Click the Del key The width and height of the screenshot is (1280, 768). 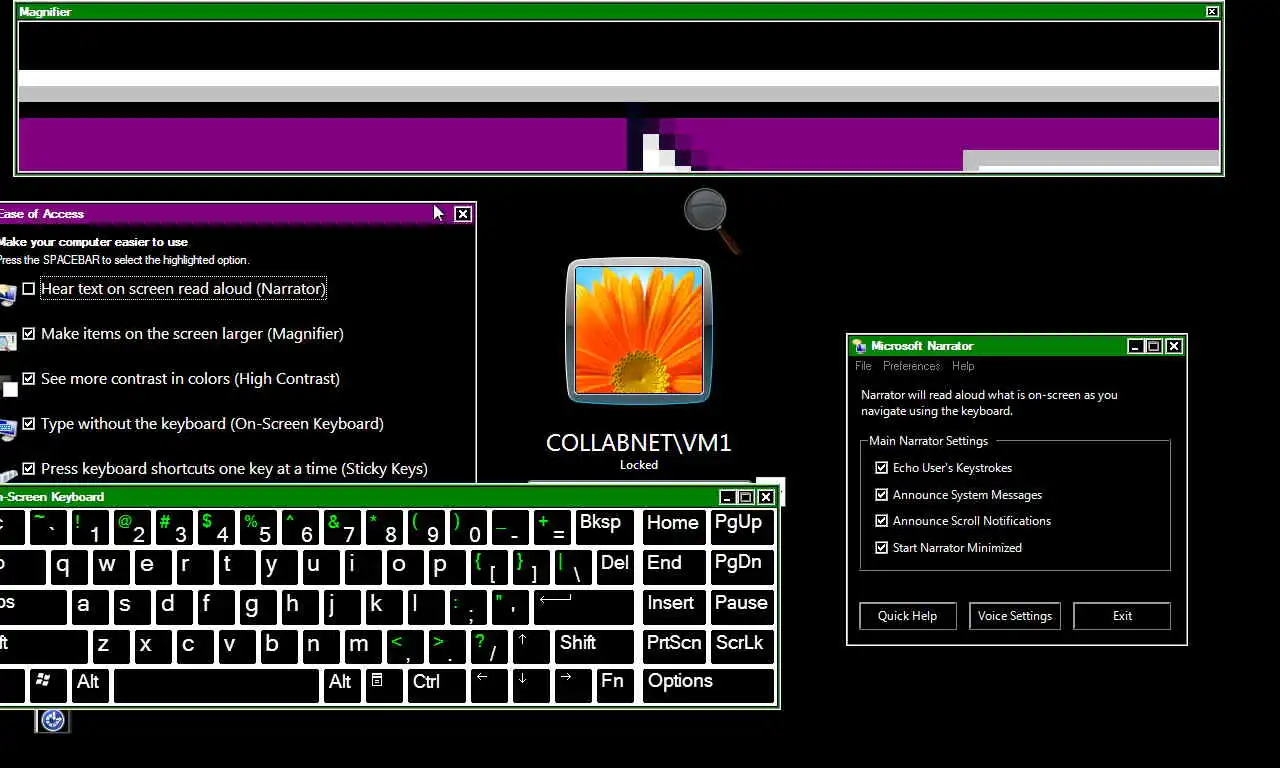(x=615, y=566)
